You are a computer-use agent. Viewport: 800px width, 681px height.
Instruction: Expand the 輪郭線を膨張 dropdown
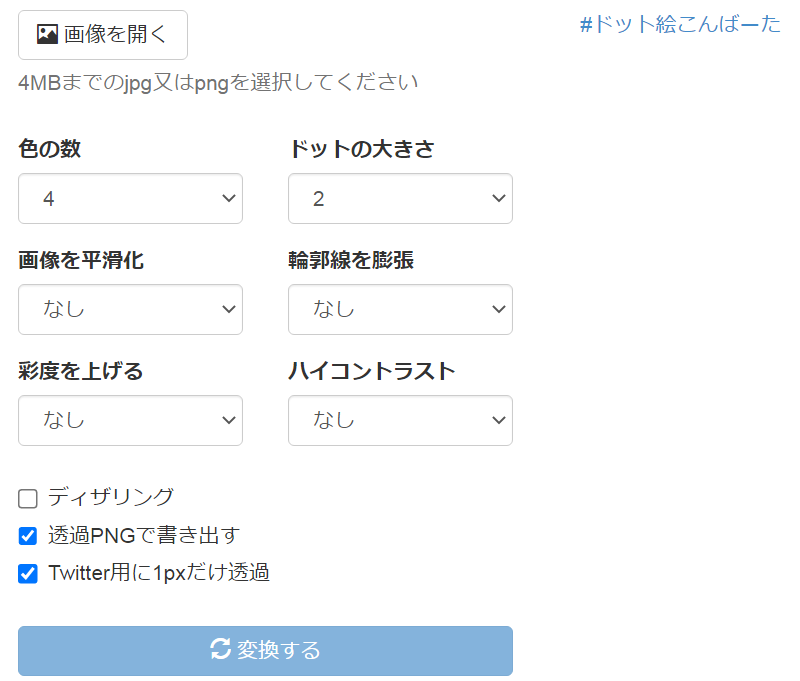(x=400, y=310)
